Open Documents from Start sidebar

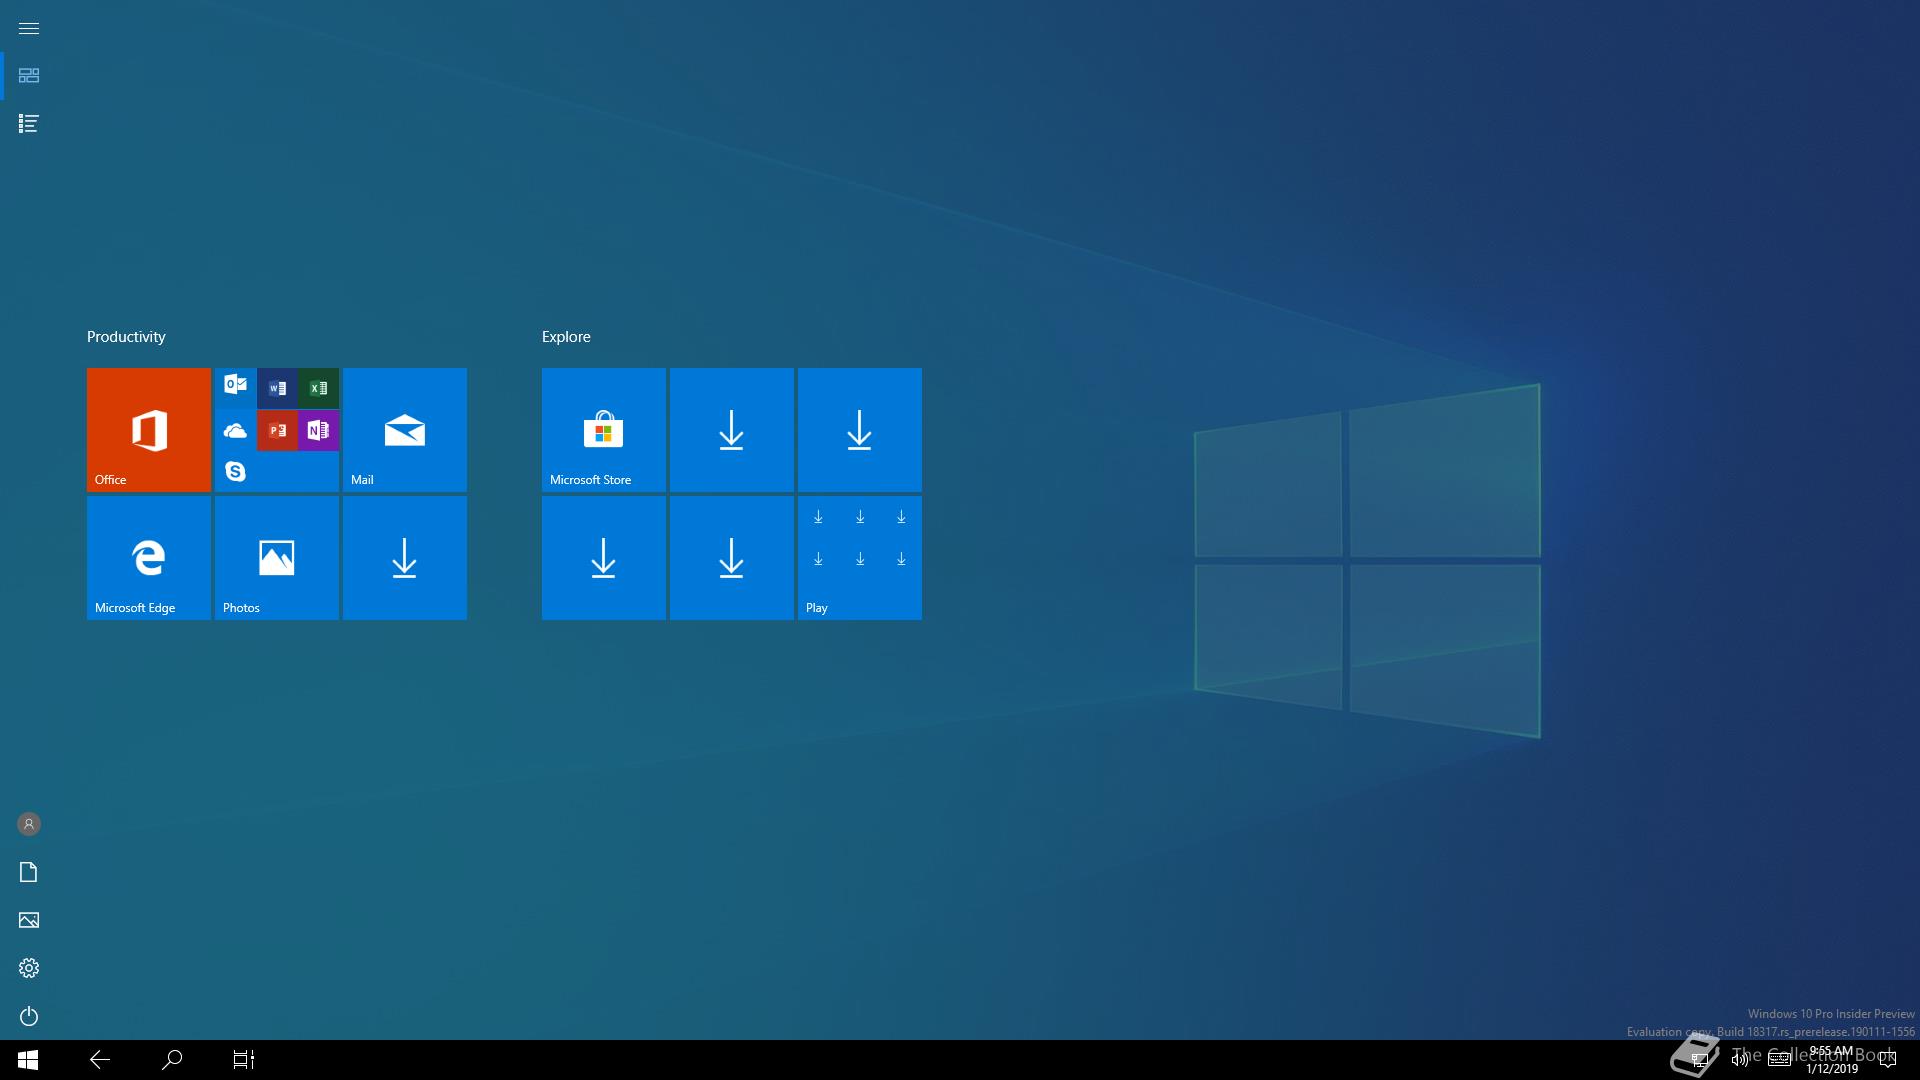pyautogui.click(x=29, y=872)
